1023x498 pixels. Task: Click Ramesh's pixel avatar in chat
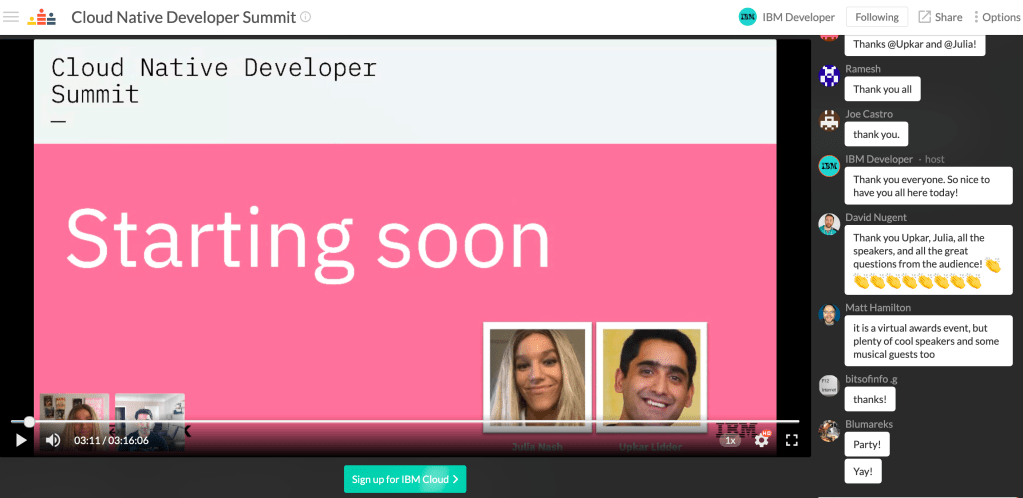click(x=828, y=76)
